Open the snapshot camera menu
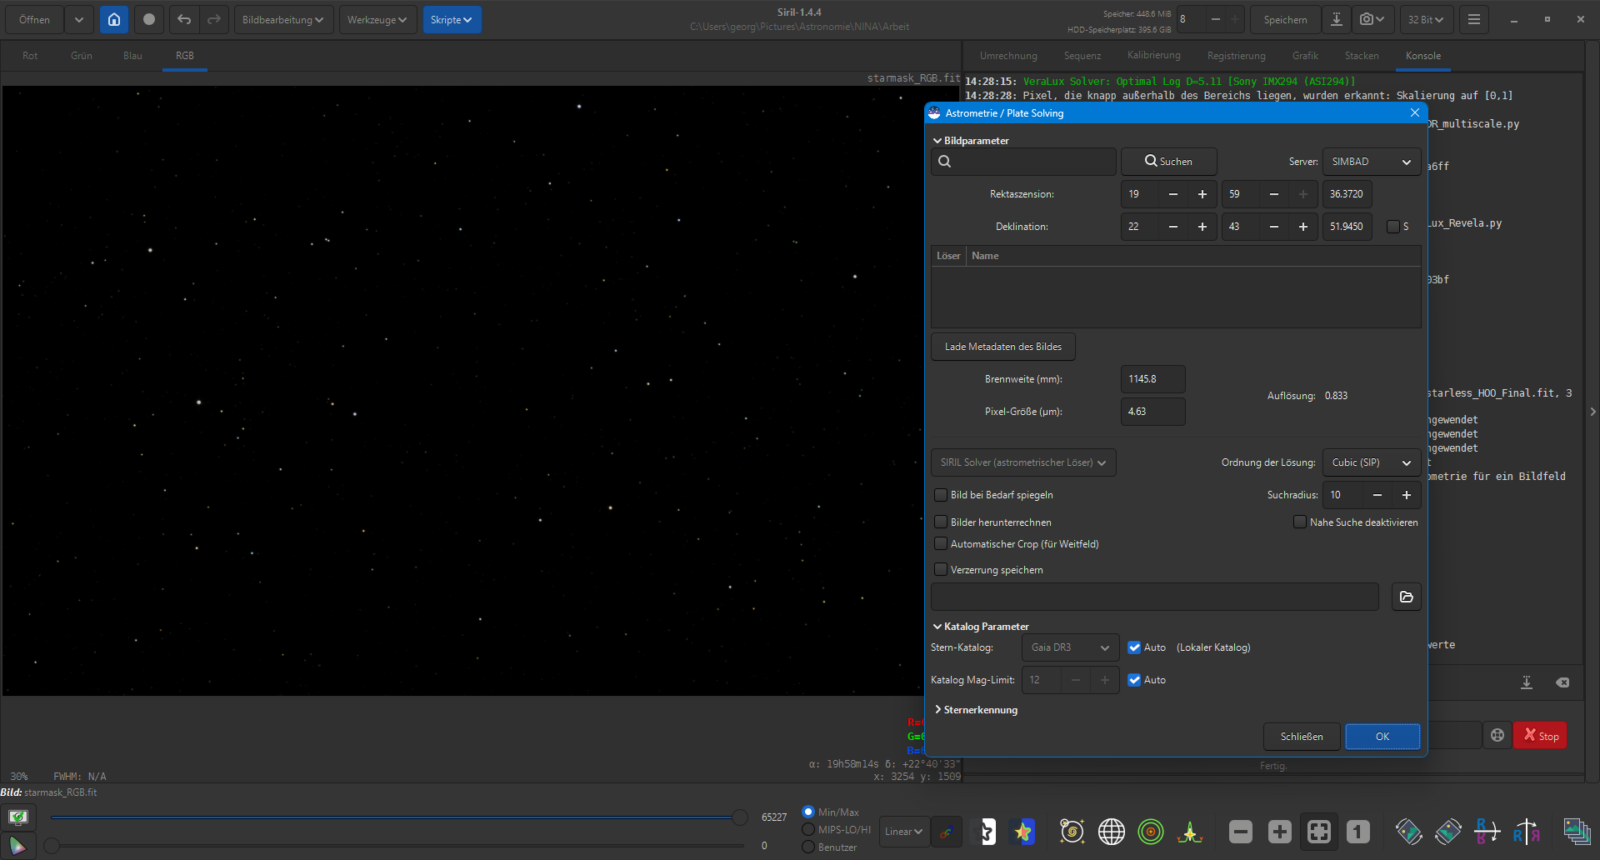The width and height of the screenshot is (1600, 860). pos(1372,20)
